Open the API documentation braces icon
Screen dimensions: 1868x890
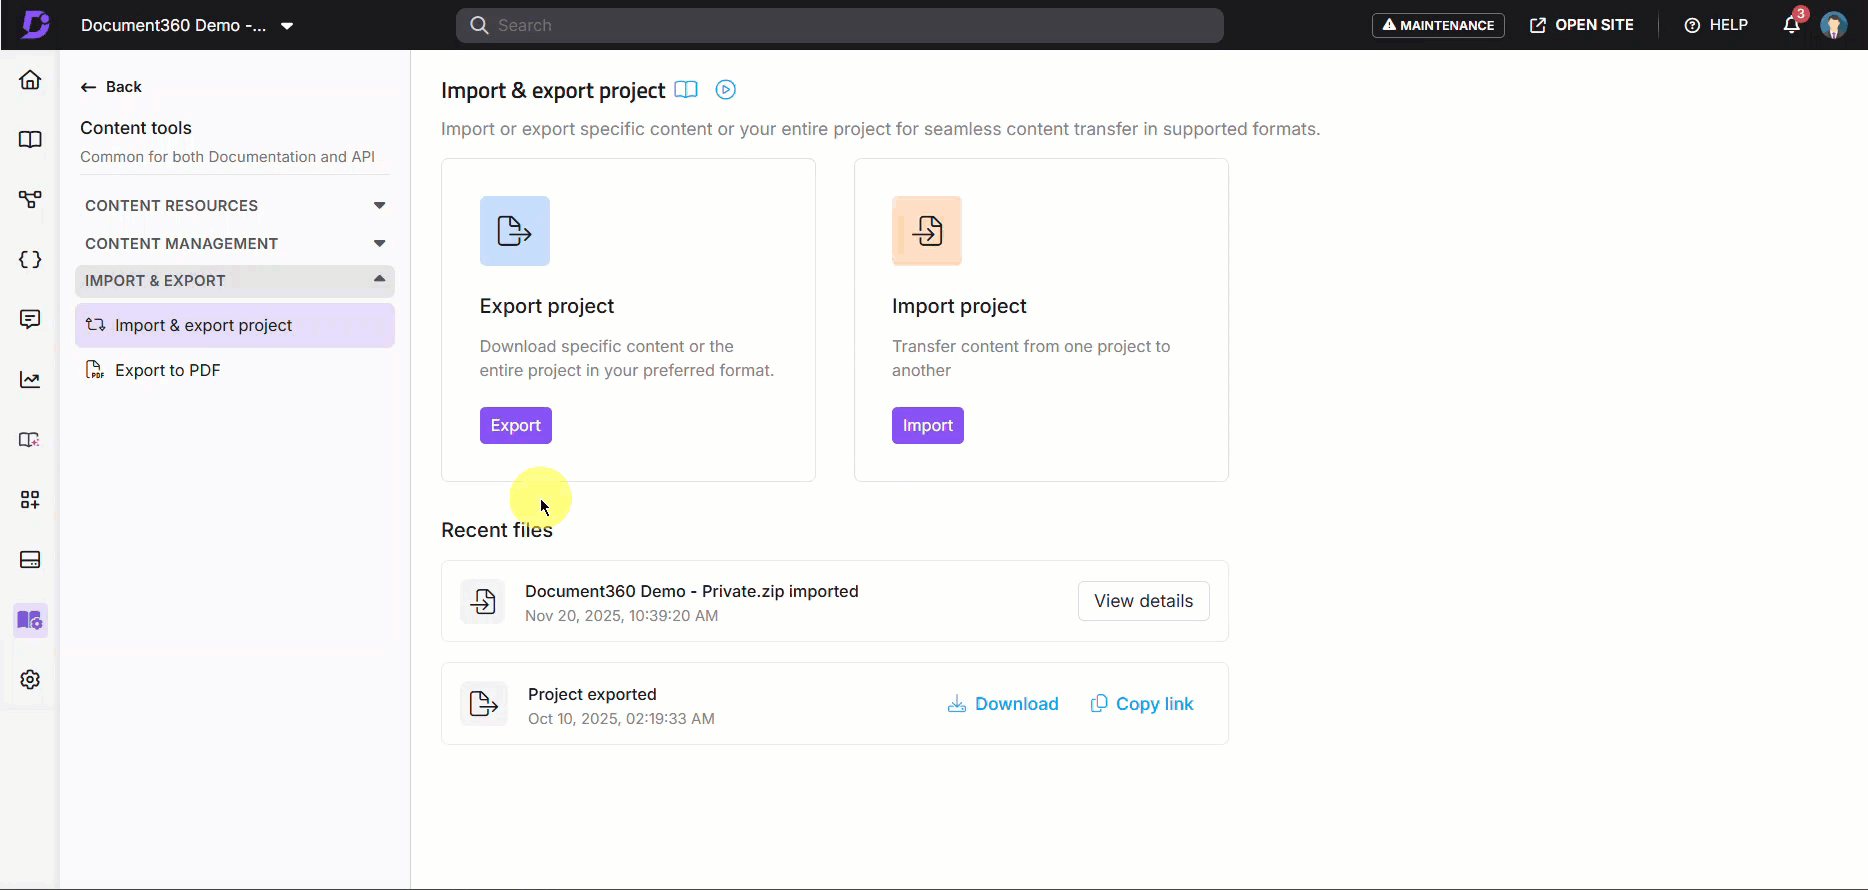coord(30,260)
